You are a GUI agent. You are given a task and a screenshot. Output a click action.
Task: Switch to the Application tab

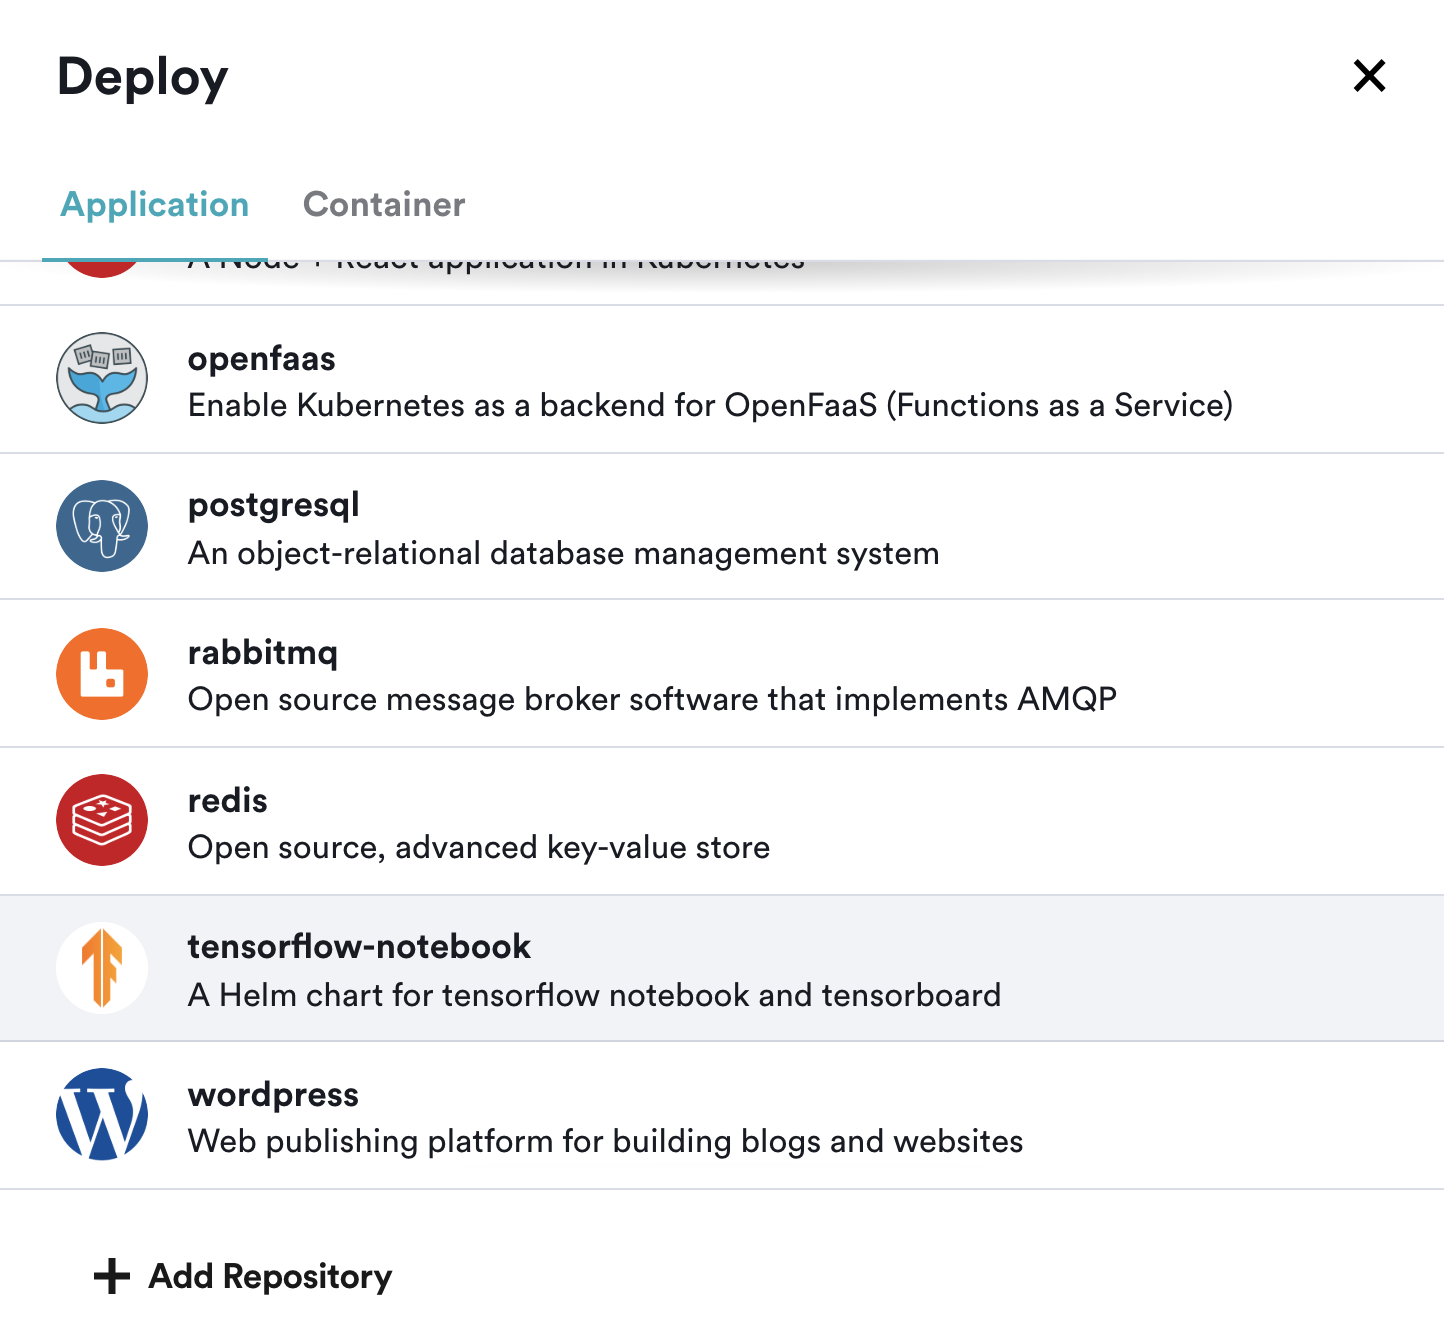[x=155, y=205]
